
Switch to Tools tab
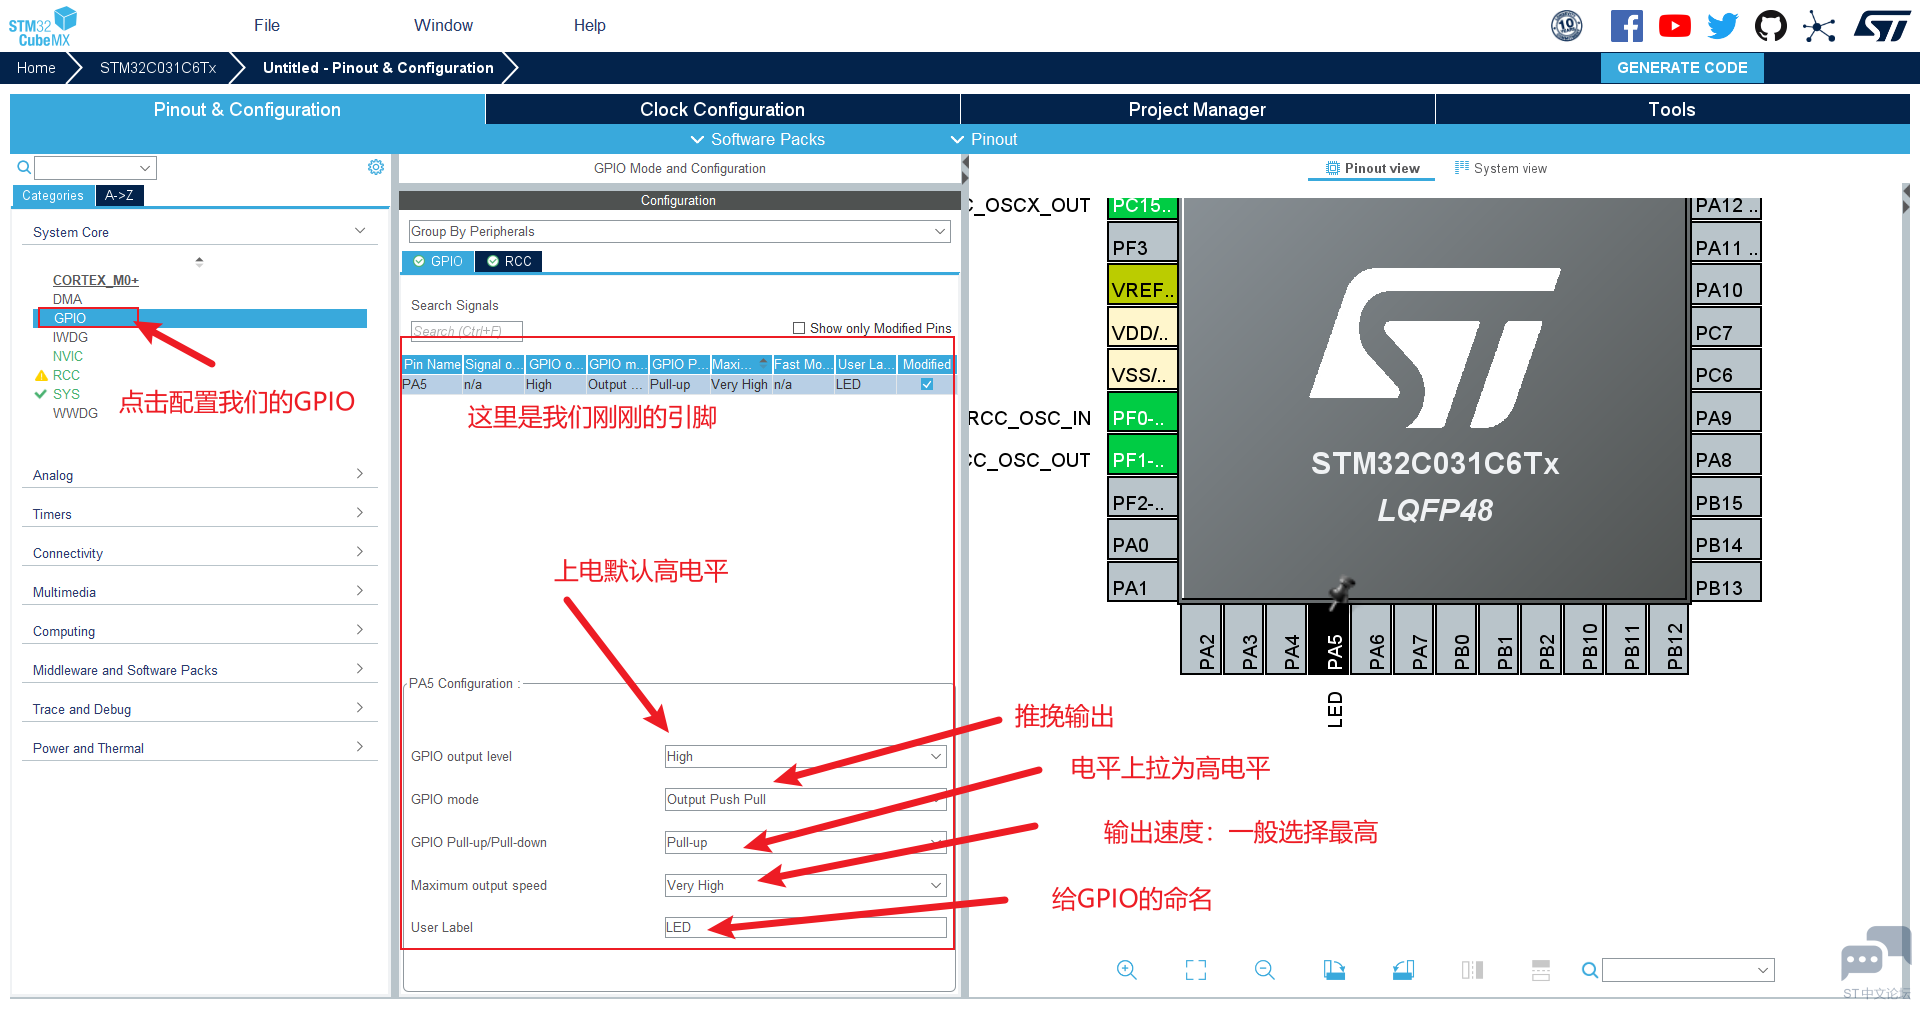point(1672,109)
